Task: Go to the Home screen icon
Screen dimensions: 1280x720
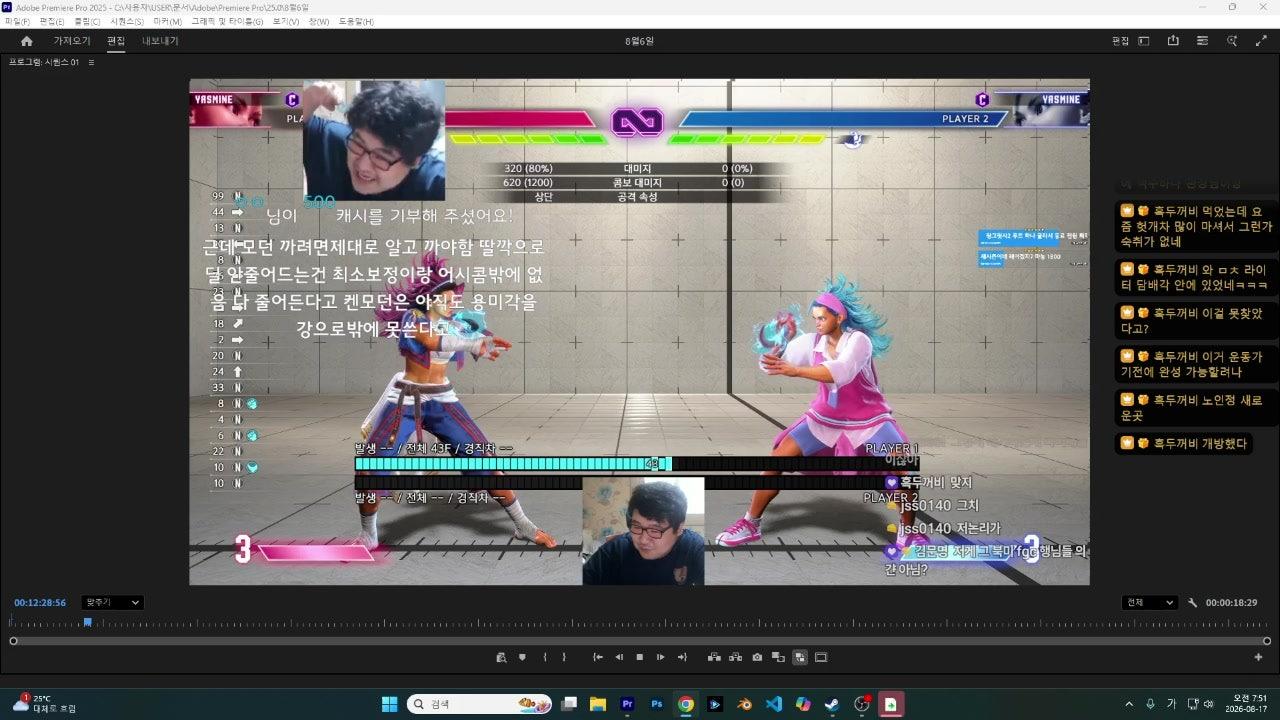Action: click(x=27, y=41)
